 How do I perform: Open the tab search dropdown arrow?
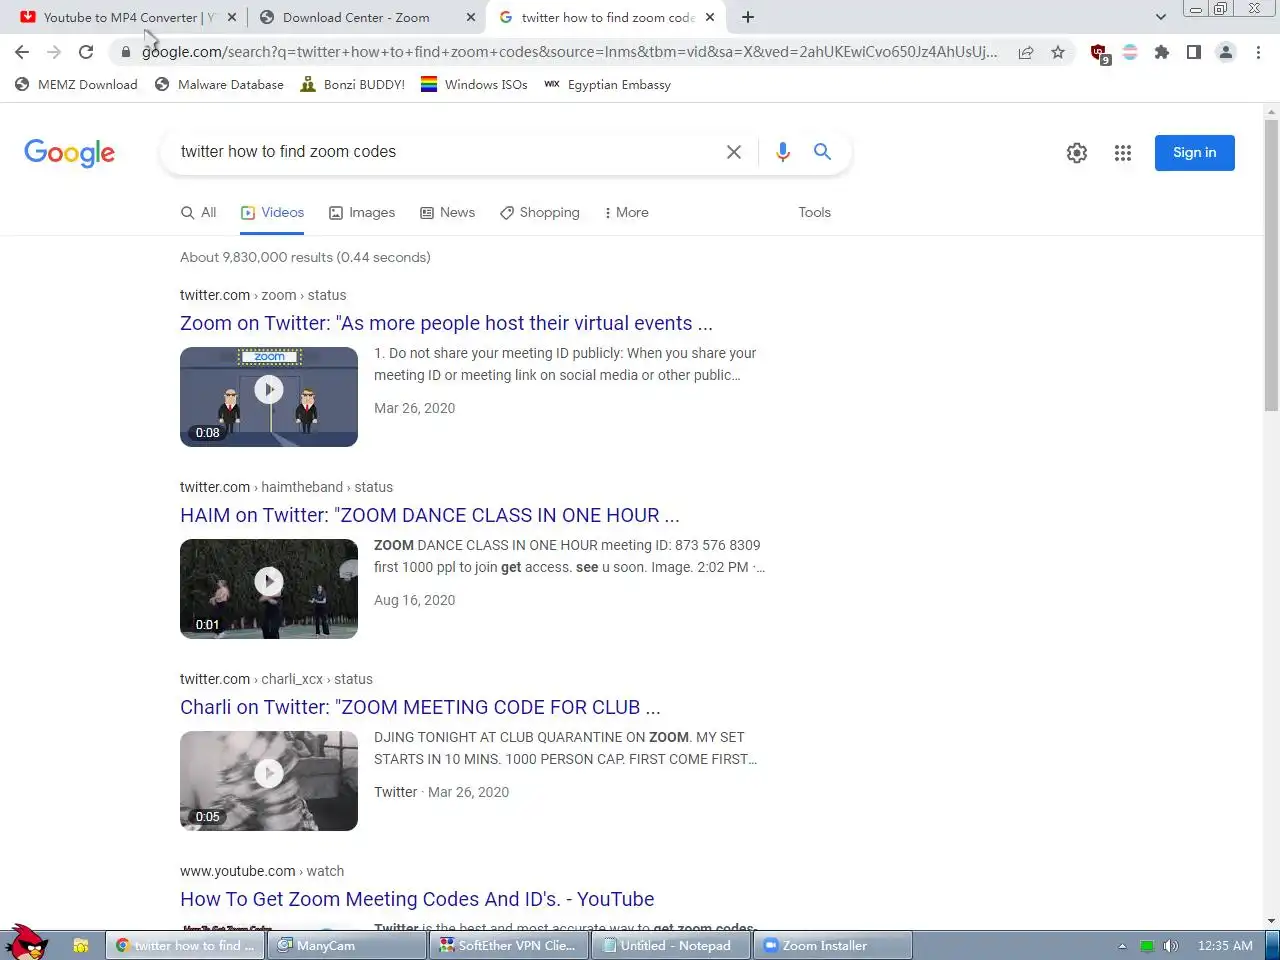pos(1160,17)
